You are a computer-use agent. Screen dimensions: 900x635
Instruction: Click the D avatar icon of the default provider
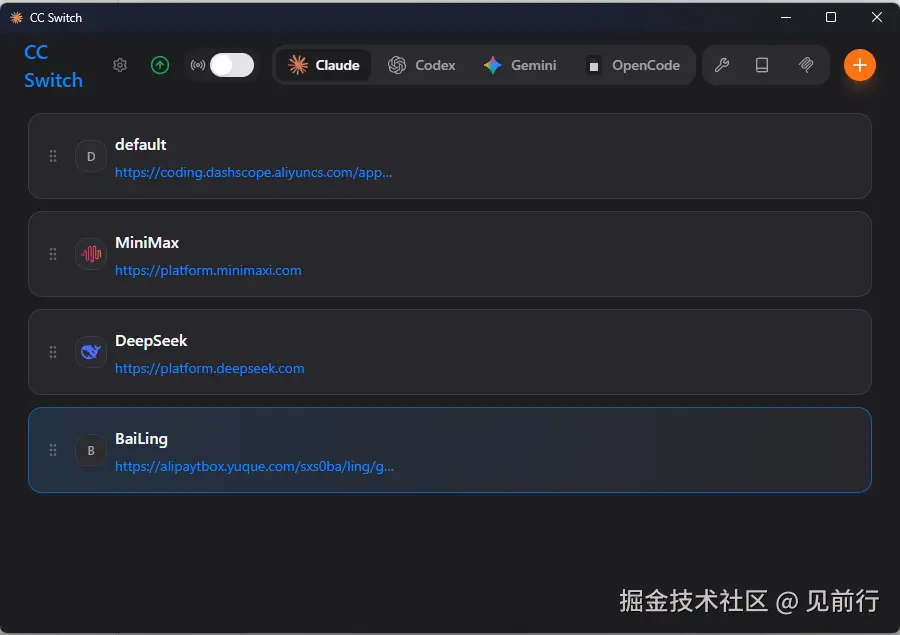91,156
